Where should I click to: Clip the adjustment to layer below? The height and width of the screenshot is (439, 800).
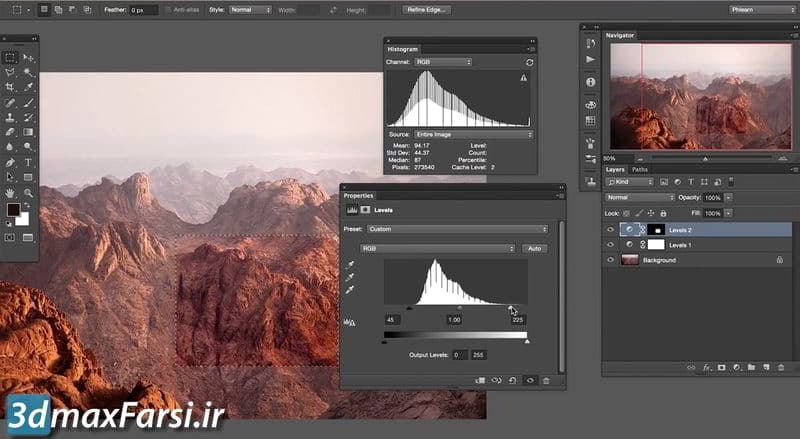click(x=480, y=381)
